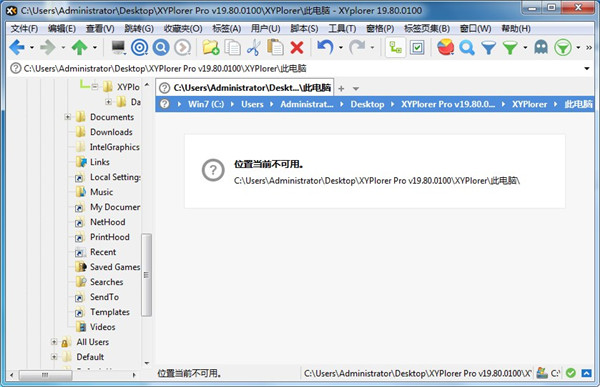Click Desktop in breadcrumb bar
Screen dimensions: 600x387
367,104
